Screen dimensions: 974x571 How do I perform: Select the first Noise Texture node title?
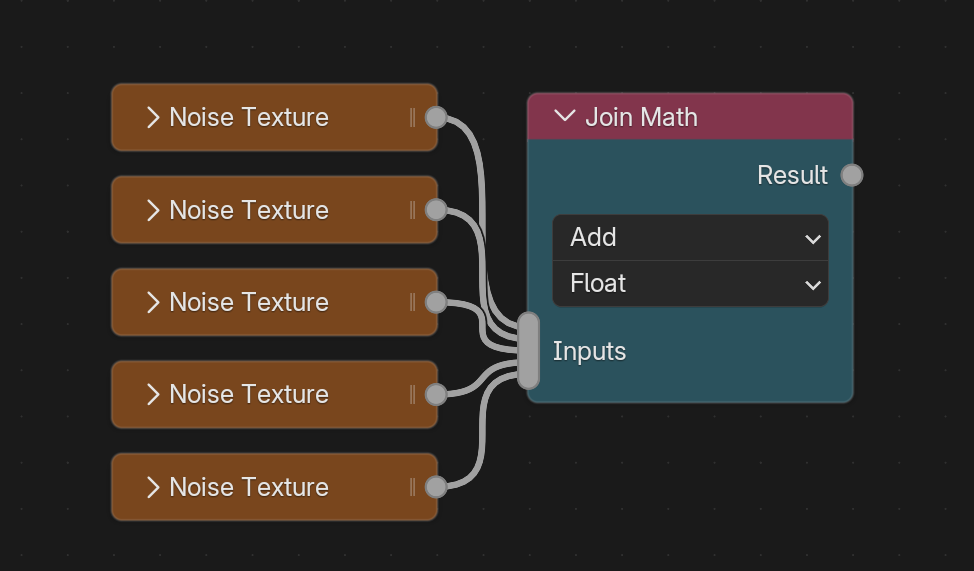coord(249,117)
